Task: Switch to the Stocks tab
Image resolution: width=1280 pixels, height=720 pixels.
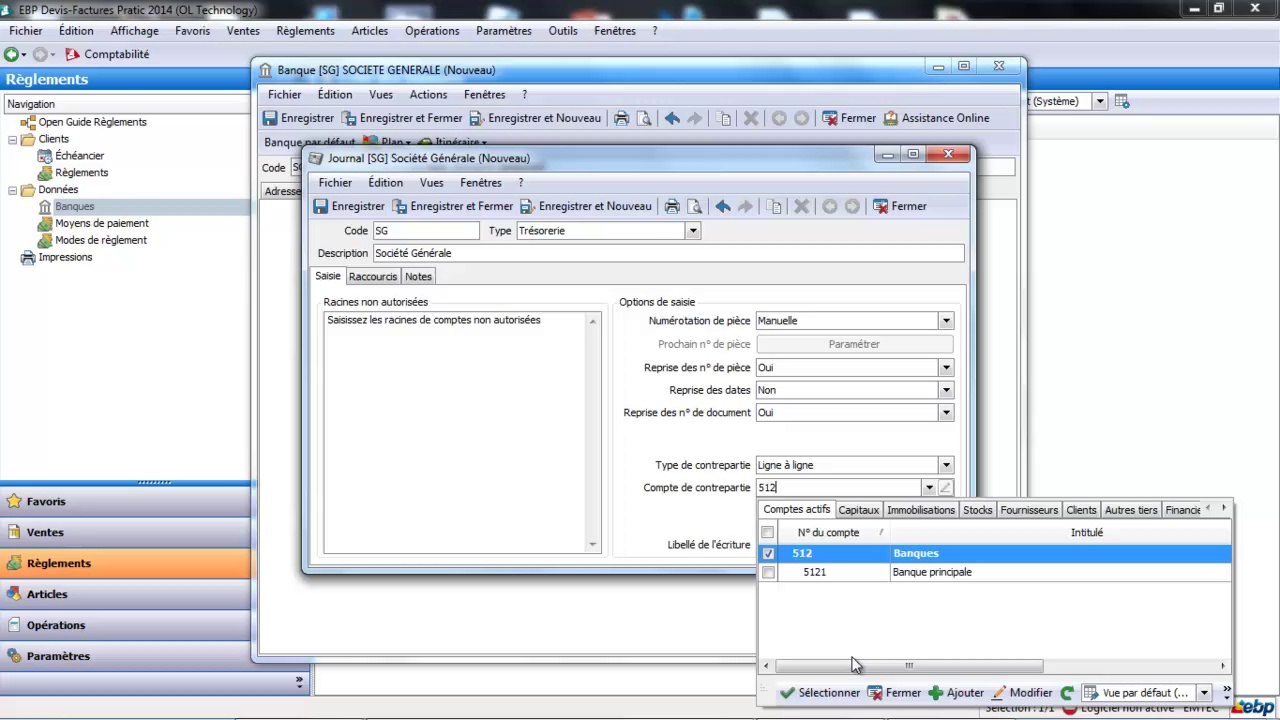Action: point(978,510)
